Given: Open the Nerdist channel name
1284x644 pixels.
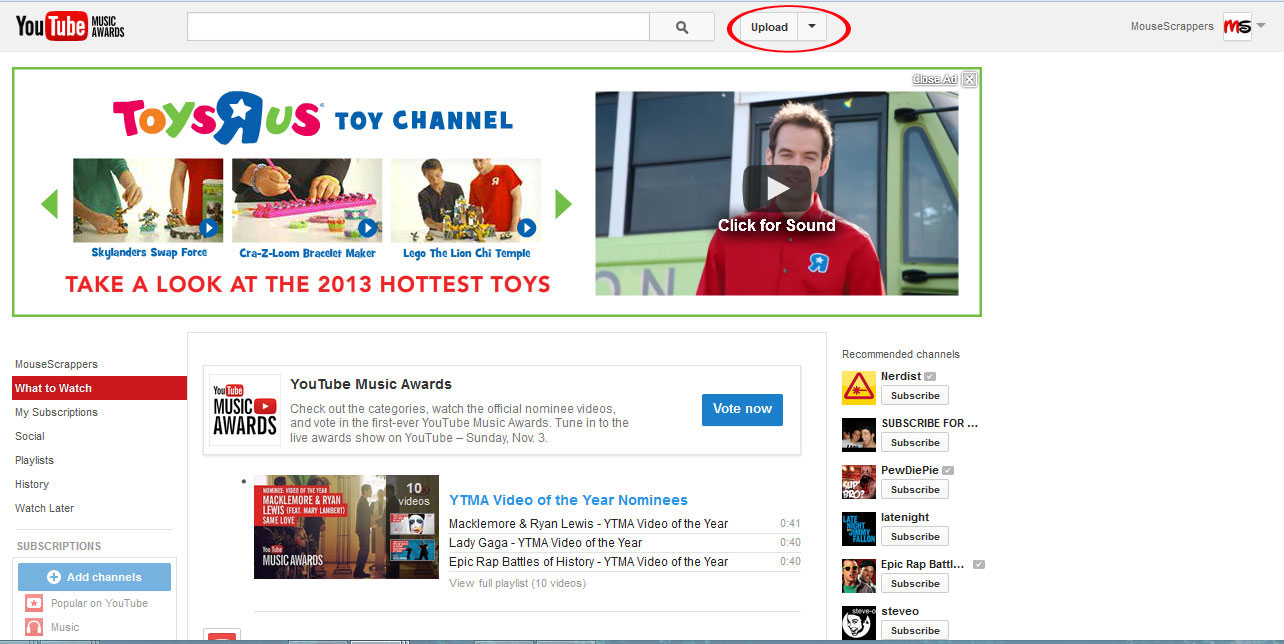Looking at the screenshot, I should pyautogui.click(x=901, y=376).
